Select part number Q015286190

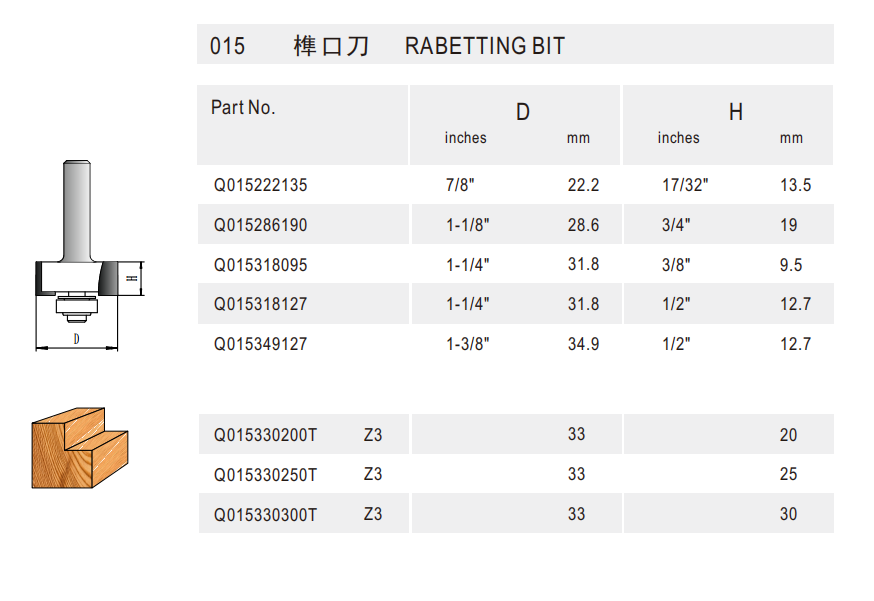[260, 226]
